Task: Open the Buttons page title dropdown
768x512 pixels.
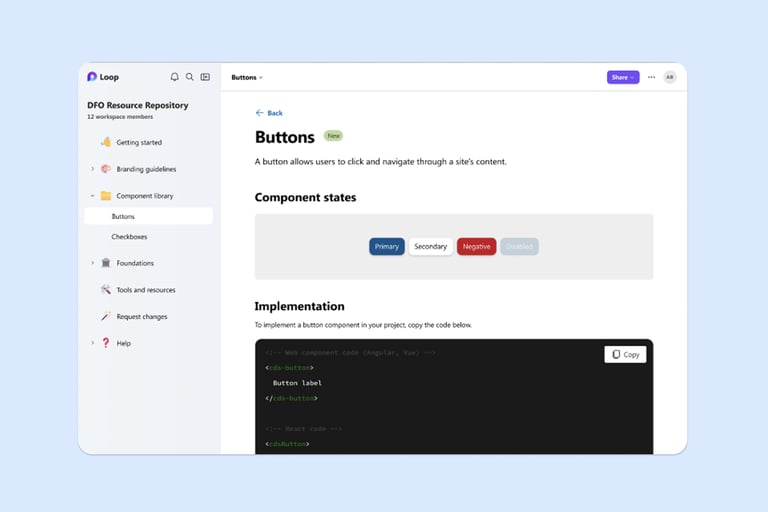Action: [247, 77]
